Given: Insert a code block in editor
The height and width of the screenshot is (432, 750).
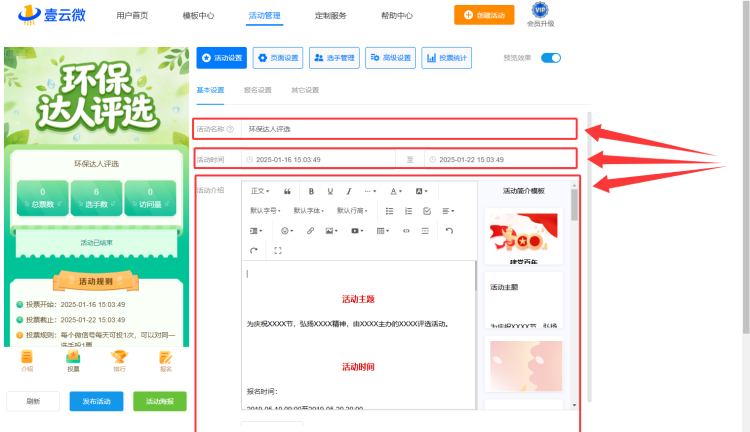Looking at the screenshot, I should pos(406,231).
